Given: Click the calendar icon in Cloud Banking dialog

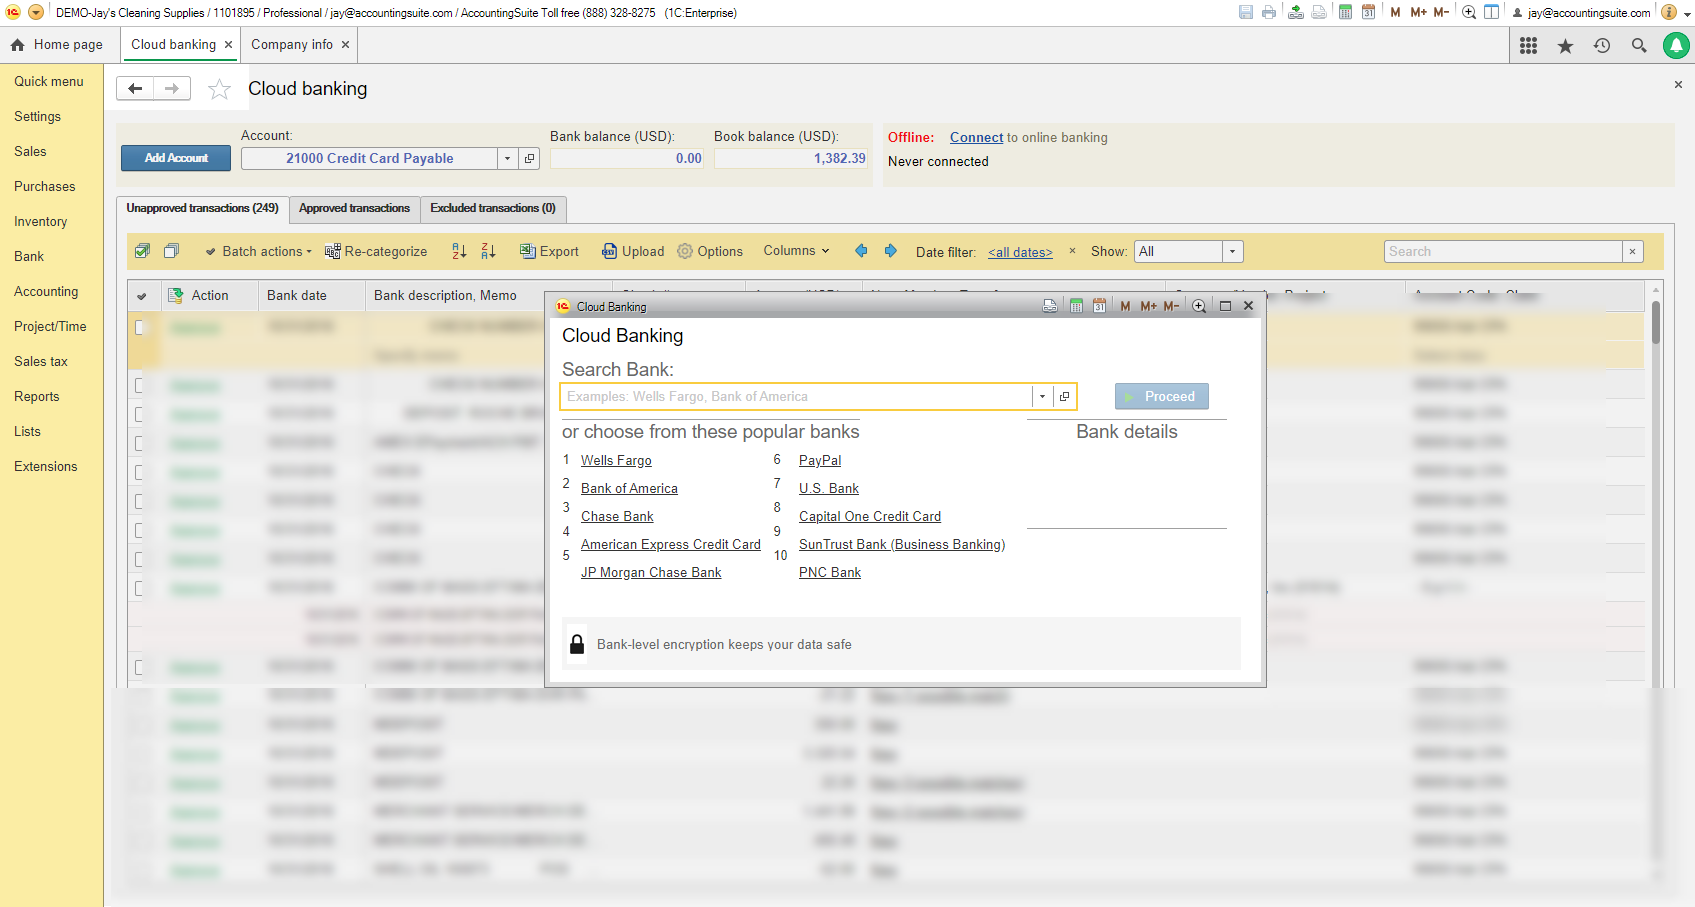Looking at the screenshot, I should [1099, 306].
